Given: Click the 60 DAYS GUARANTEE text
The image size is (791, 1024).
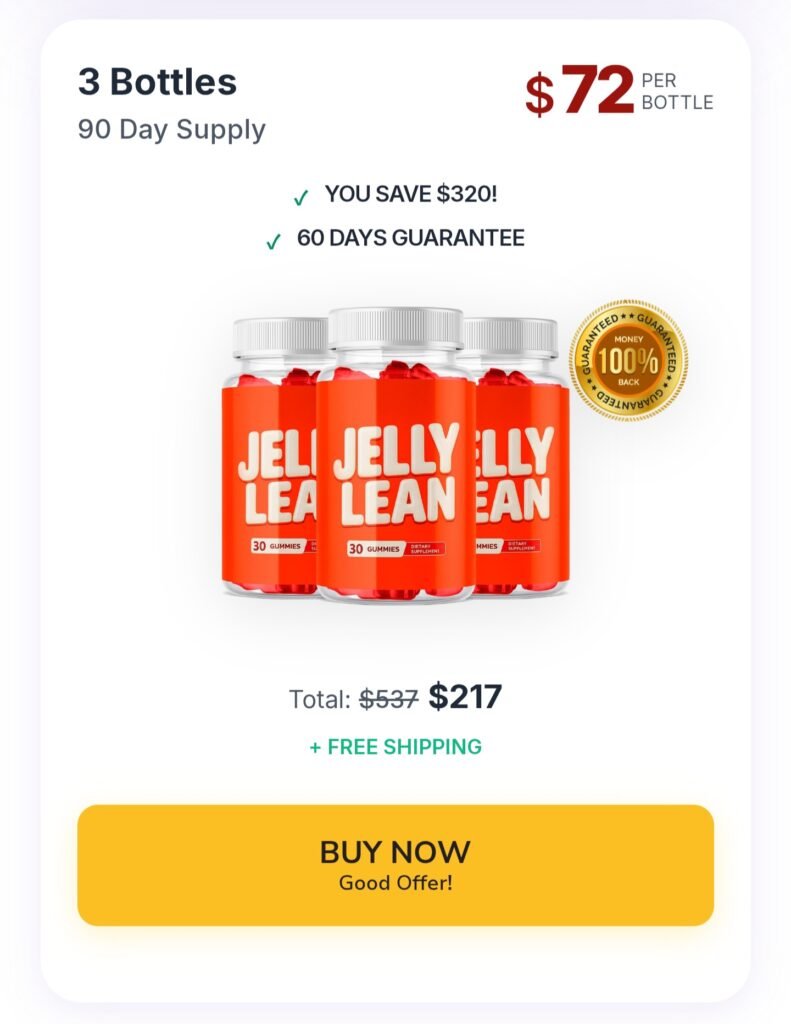Looking at the screenshot, I should [x=410, y=239].
